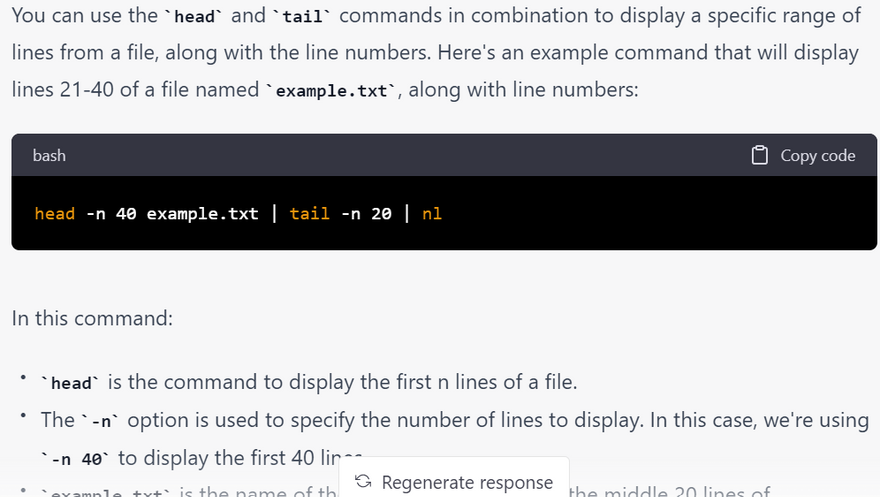
Task: Click inline `example.txt` in the intro paragraph
Action: [x=332, y=91]
